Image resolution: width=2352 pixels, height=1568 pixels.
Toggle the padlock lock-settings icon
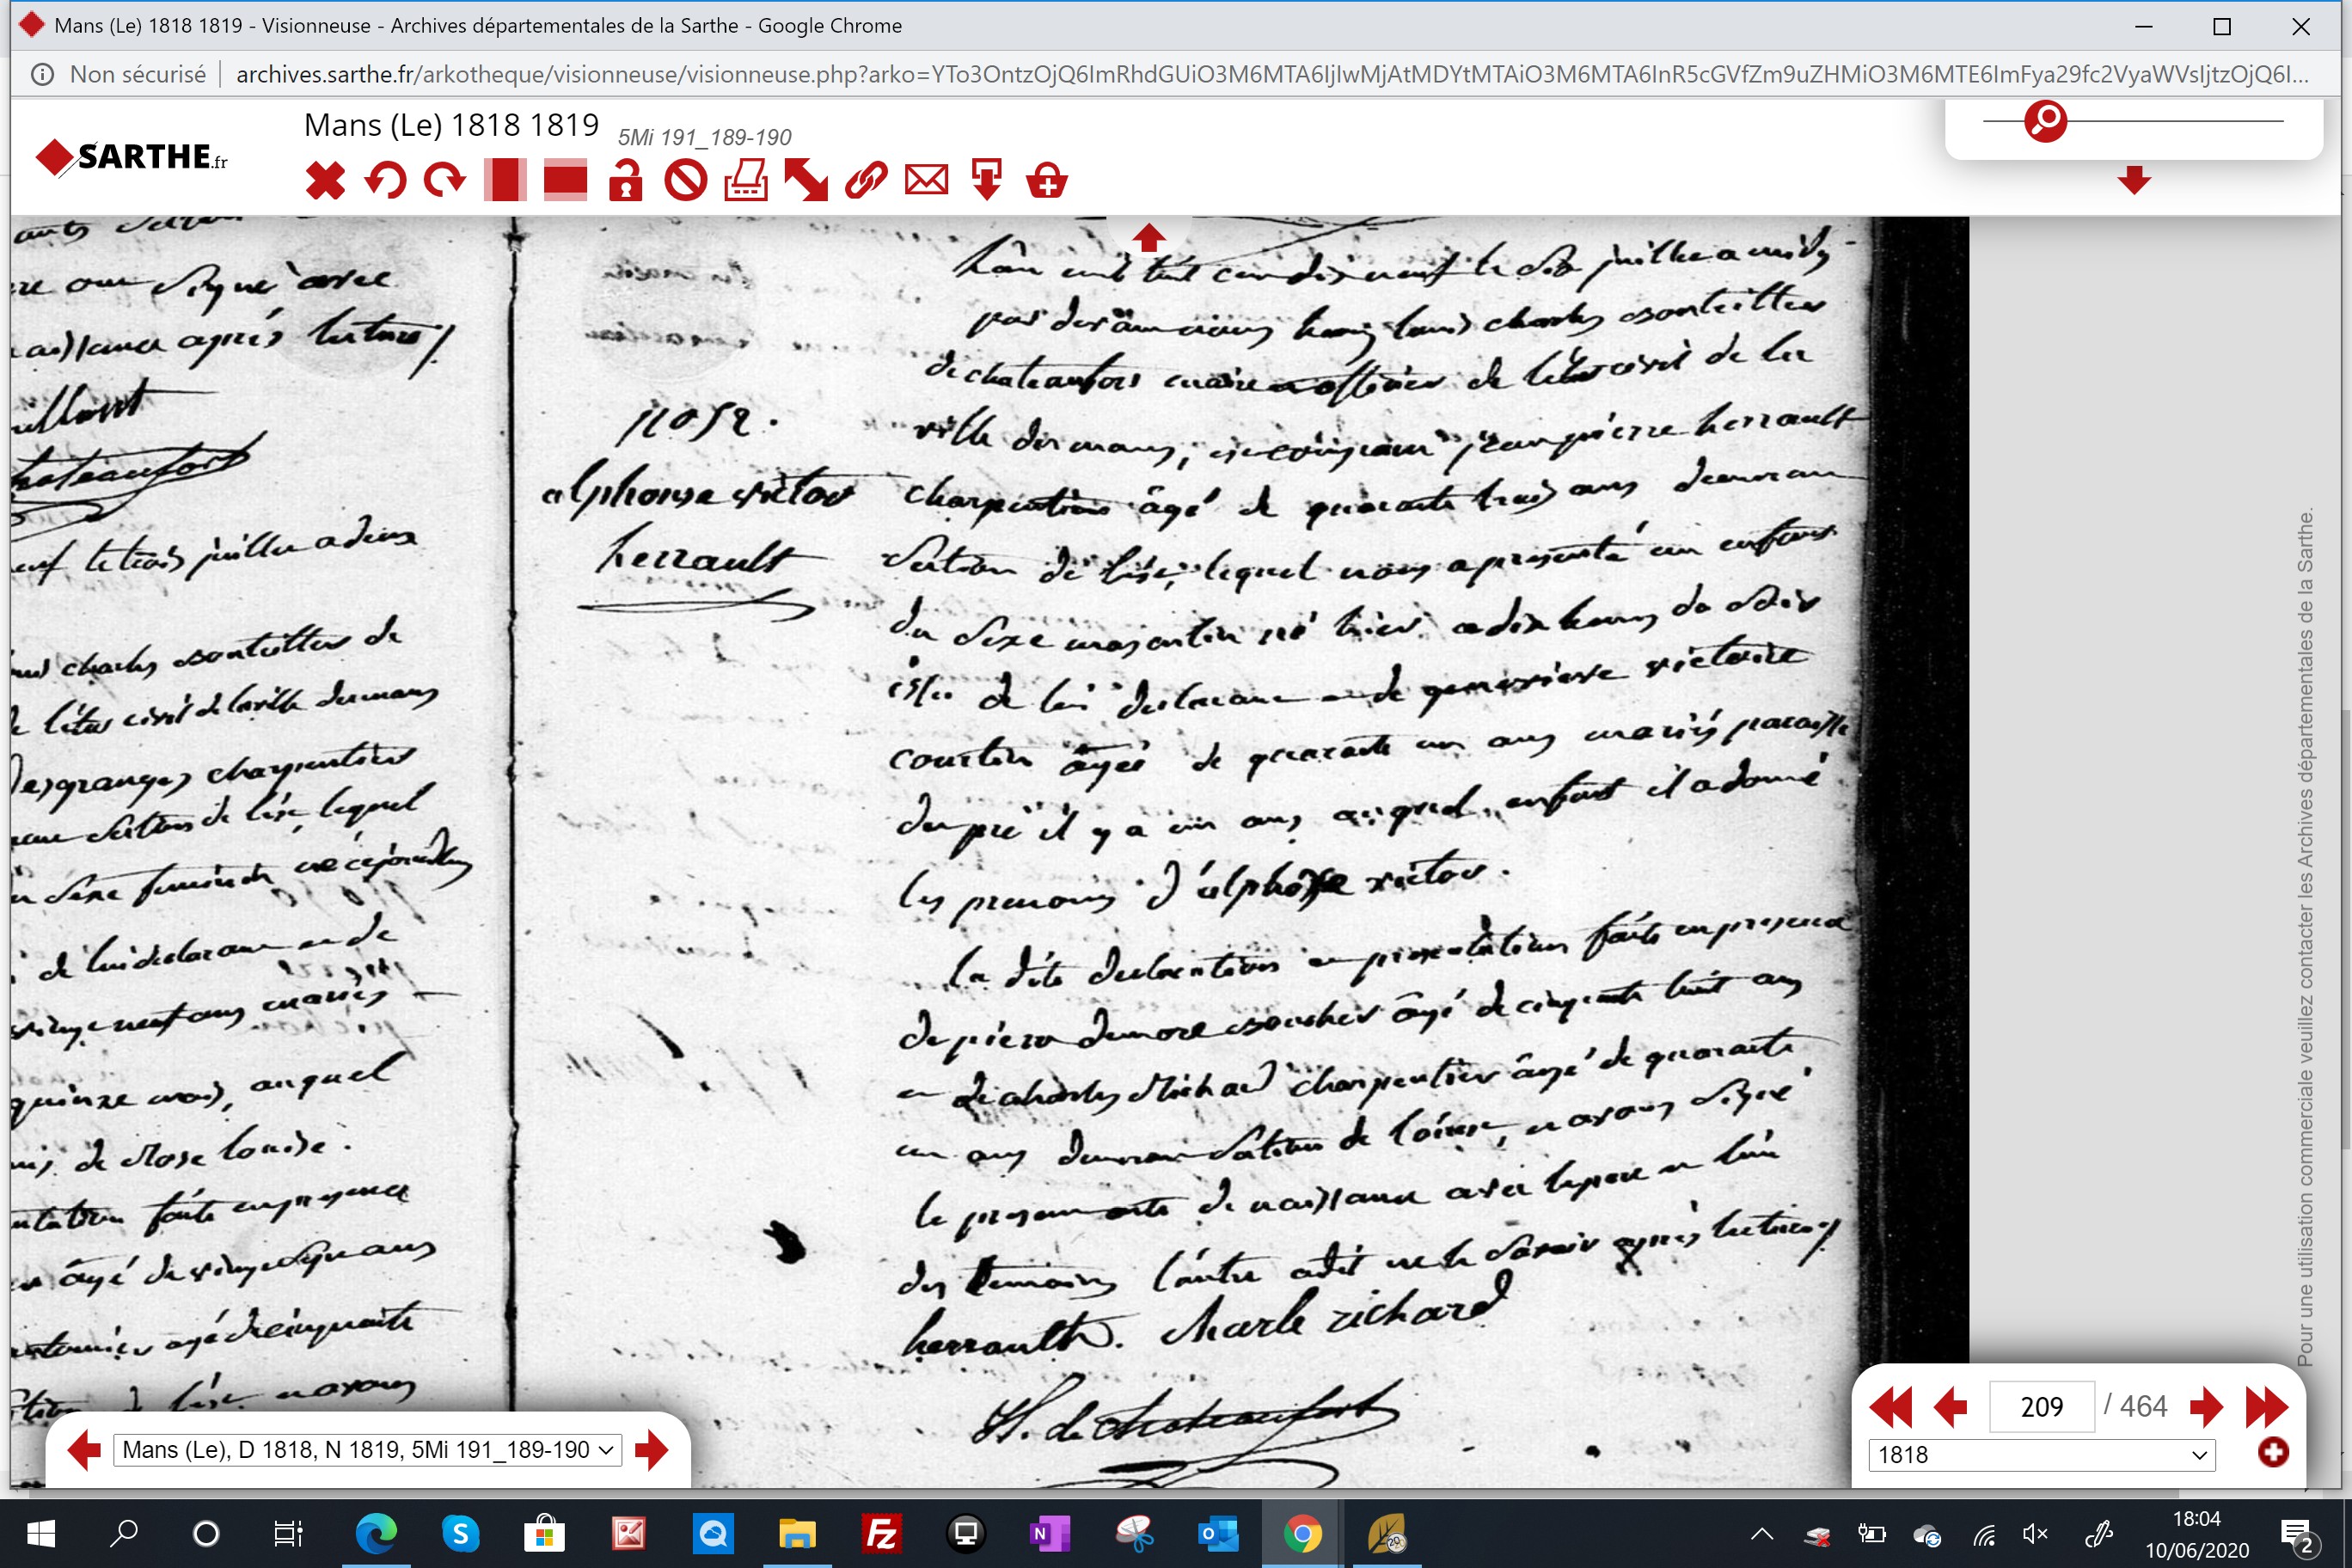point(626,181)
